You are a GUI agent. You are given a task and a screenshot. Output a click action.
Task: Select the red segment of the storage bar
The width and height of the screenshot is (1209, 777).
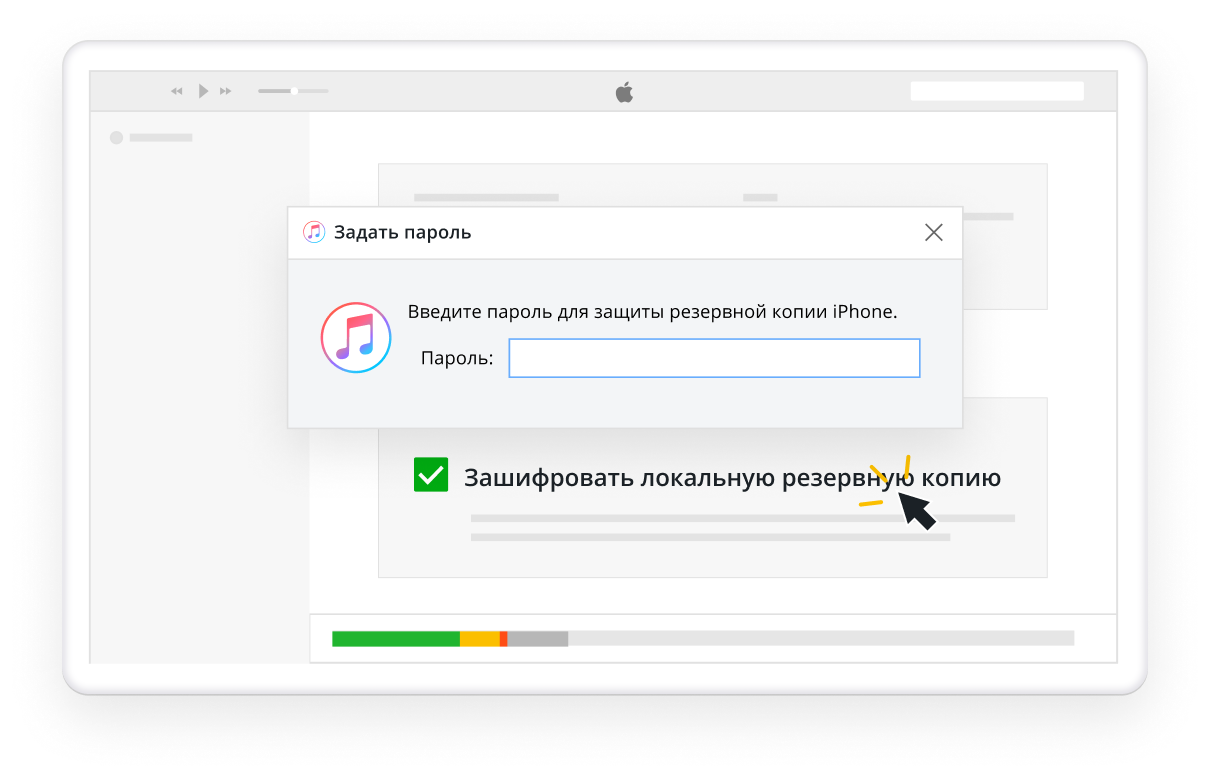point(504,638)
